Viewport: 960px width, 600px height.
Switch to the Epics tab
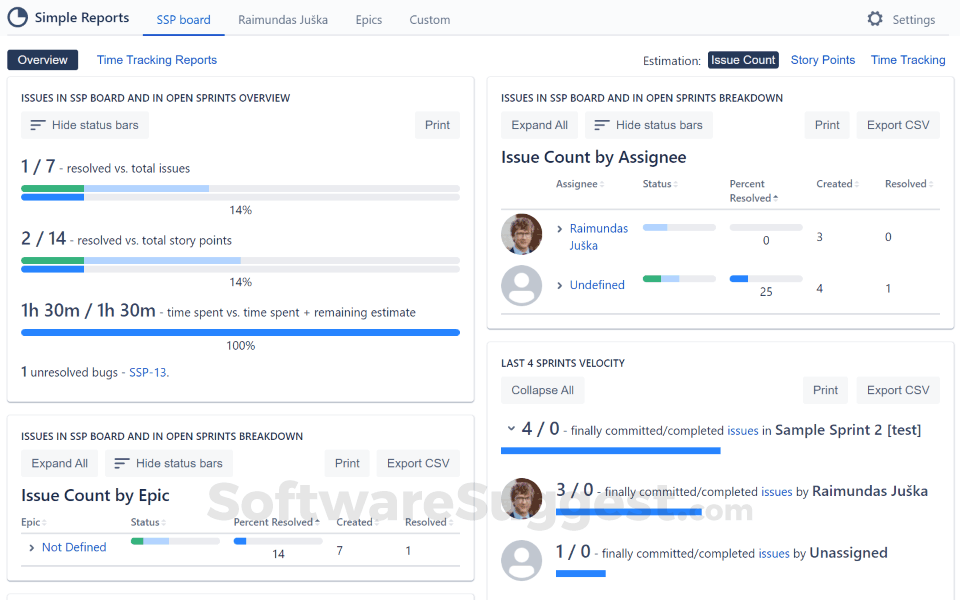tap(368, 19)
